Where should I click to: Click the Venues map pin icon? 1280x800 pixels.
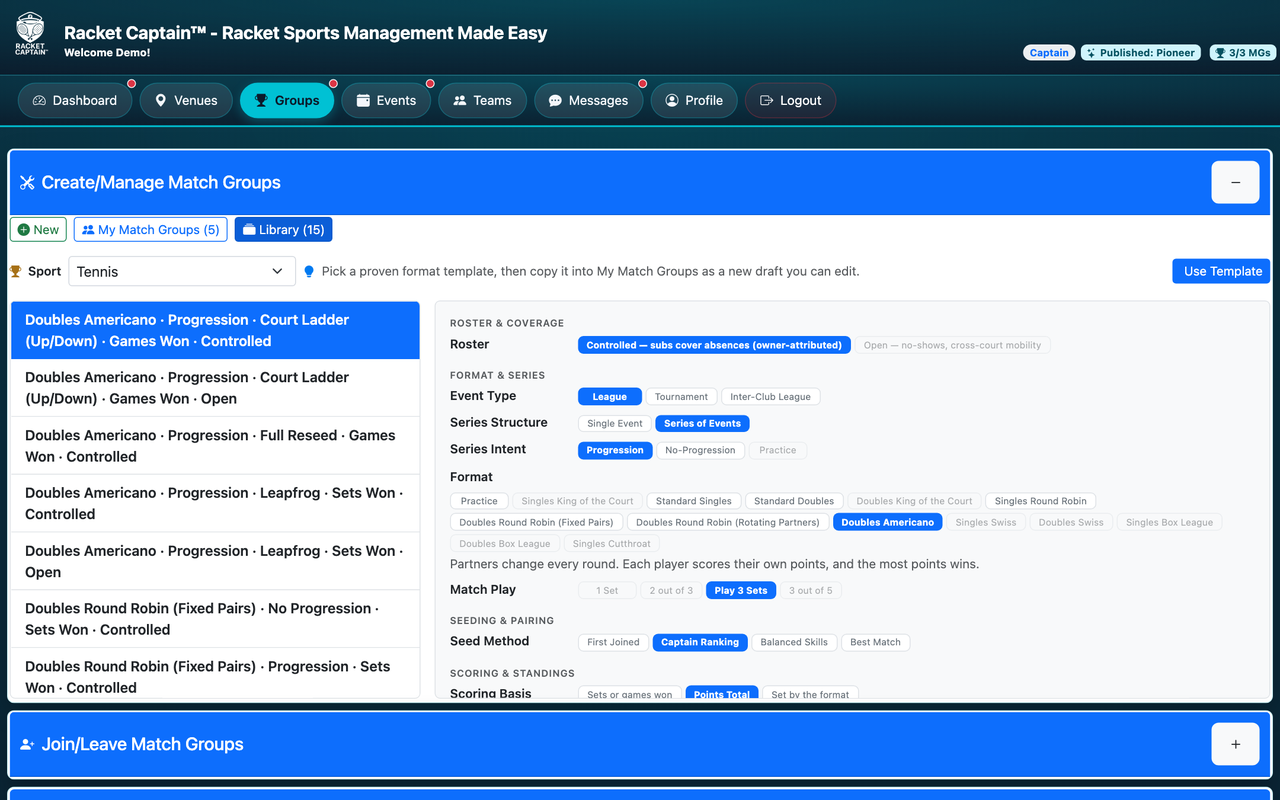[x=160, y=100]
